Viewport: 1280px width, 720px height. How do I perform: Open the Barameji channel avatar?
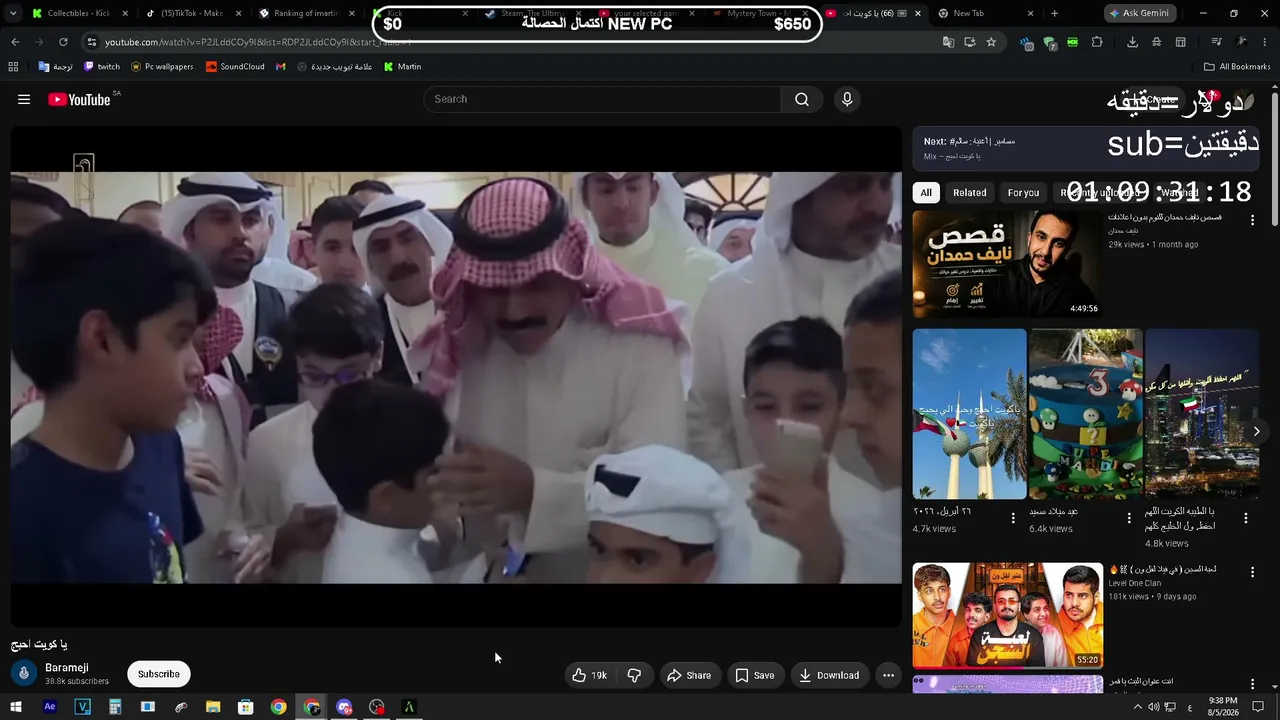click(24, 673)
